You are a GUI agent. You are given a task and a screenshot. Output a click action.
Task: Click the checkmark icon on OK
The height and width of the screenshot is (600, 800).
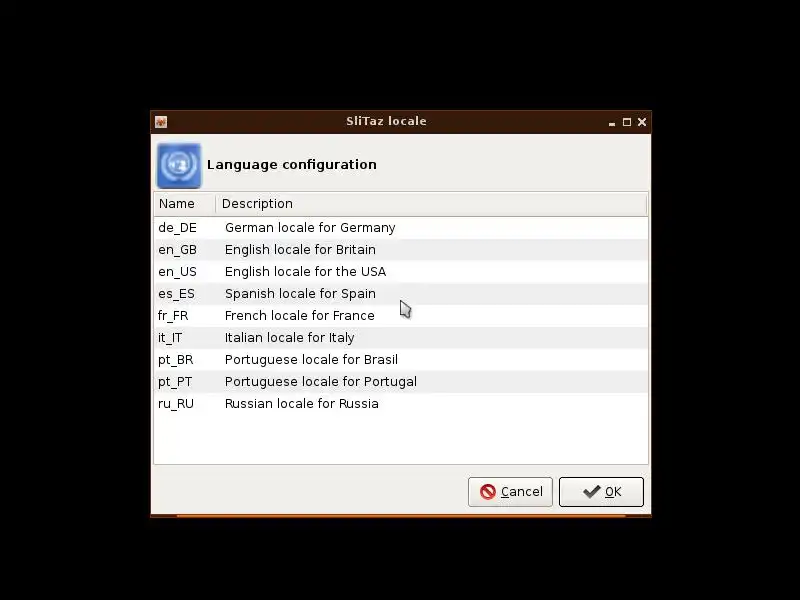pos(591,492)
